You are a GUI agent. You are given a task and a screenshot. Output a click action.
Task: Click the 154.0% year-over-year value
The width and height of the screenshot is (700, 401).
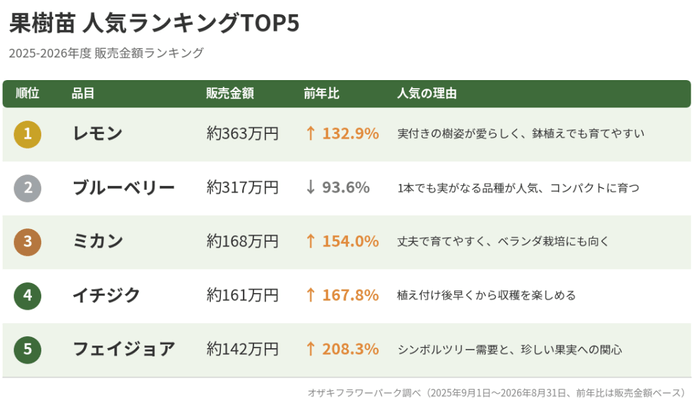tap(350, 242)
